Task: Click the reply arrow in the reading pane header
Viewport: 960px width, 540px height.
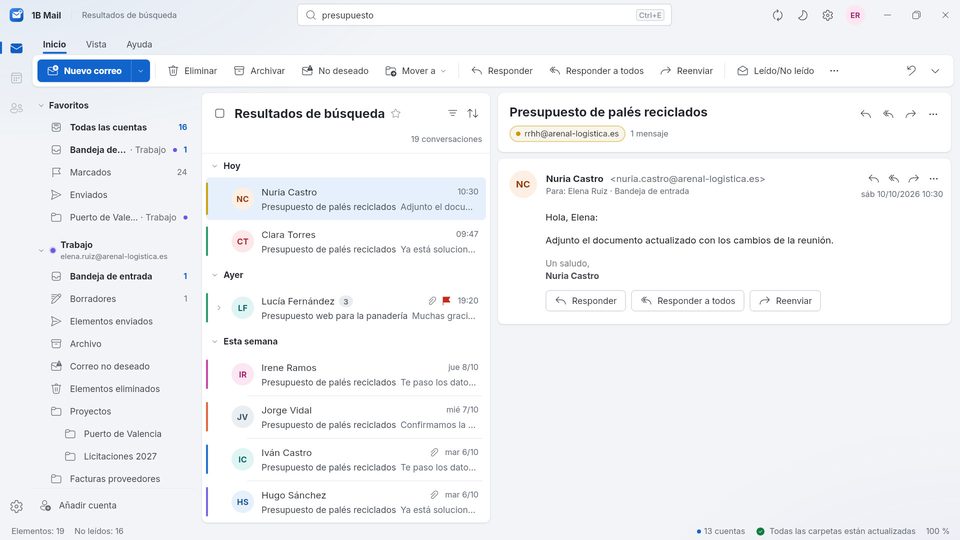Action: [x=866, y=114]
